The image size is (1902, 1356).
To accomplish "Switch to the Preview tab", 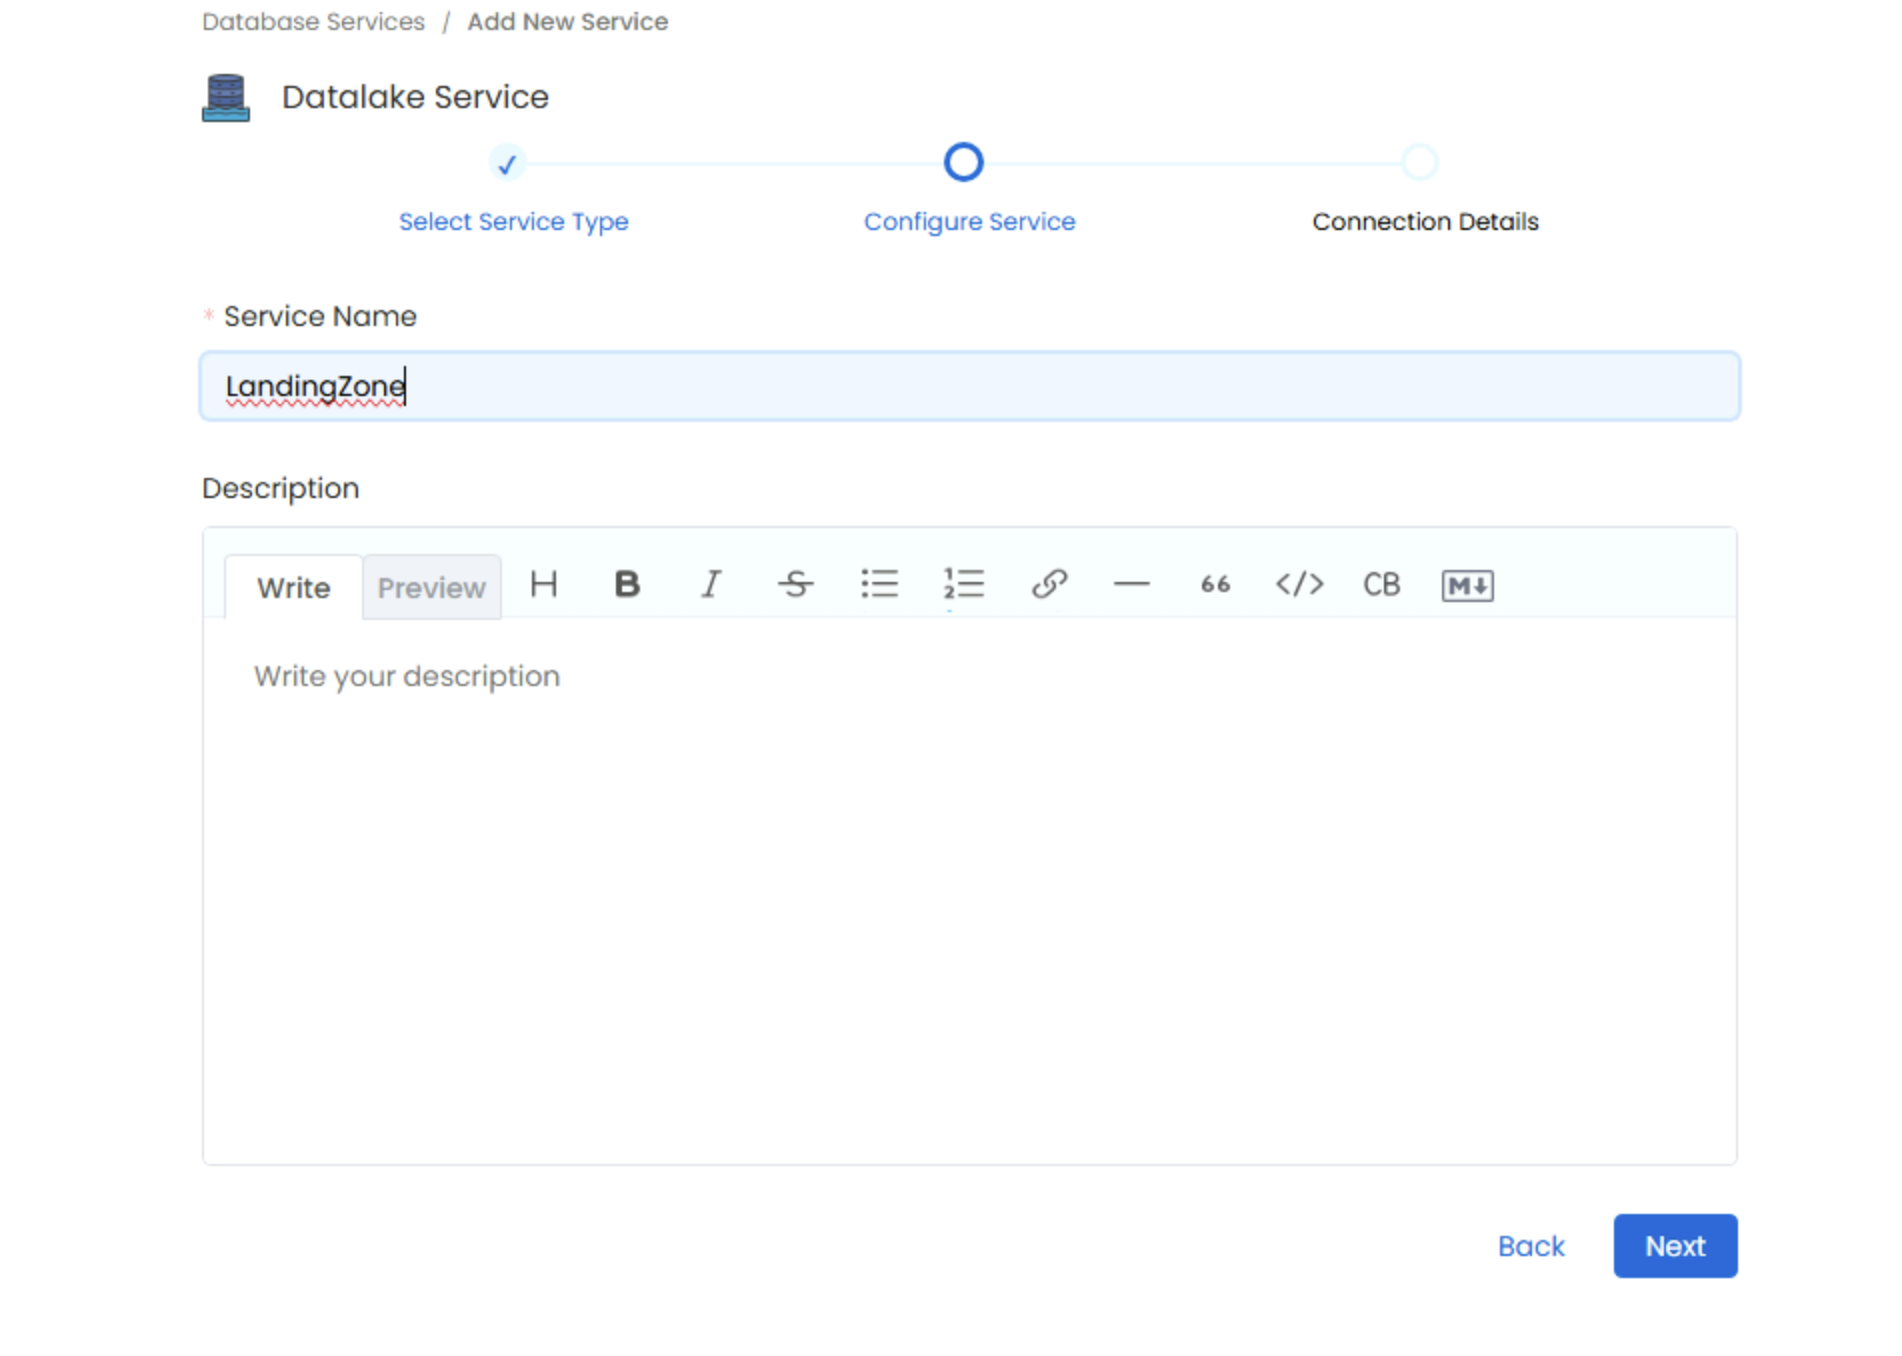I will (x=431, y=587).
